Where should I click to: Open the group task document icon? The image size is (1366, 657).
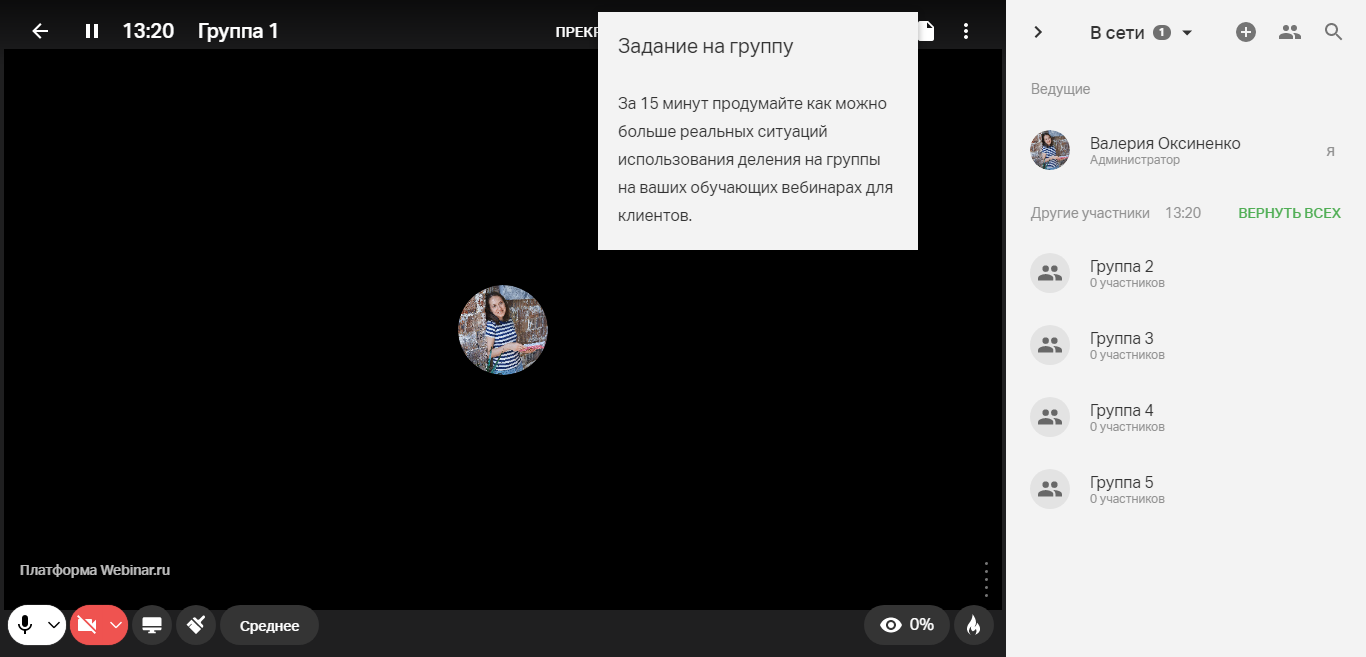[927, 31]
